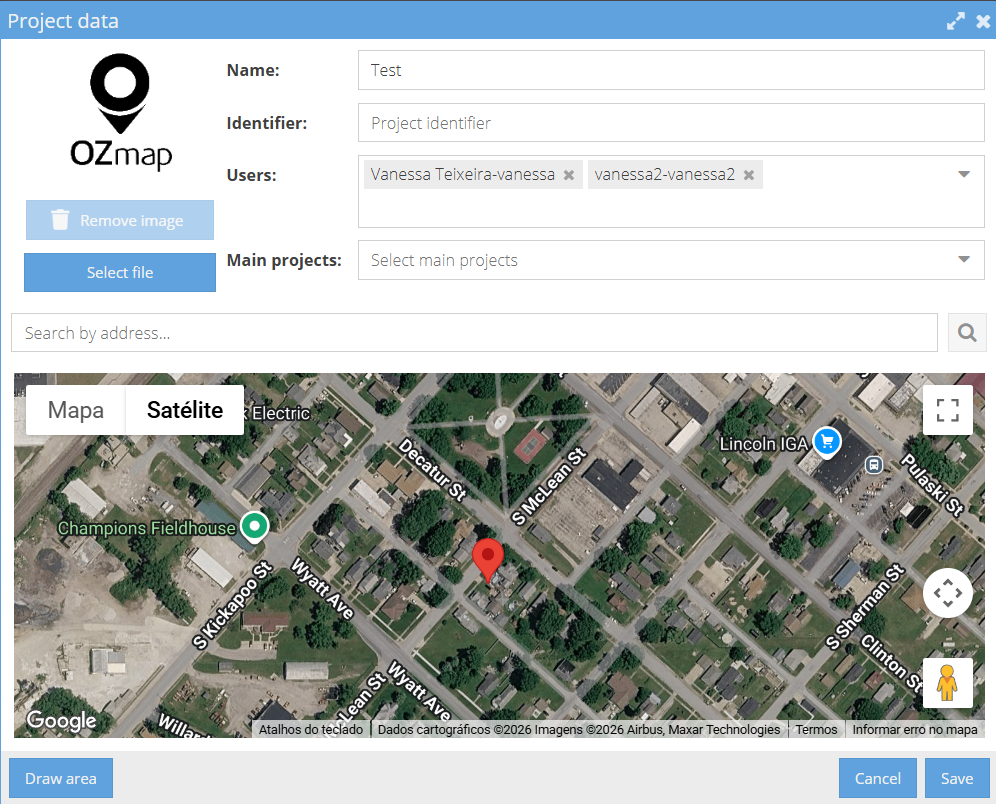This screenshot has height=804, width=996.
Task: Click inside the Identifier input field
Action: [x=670, y=122]
